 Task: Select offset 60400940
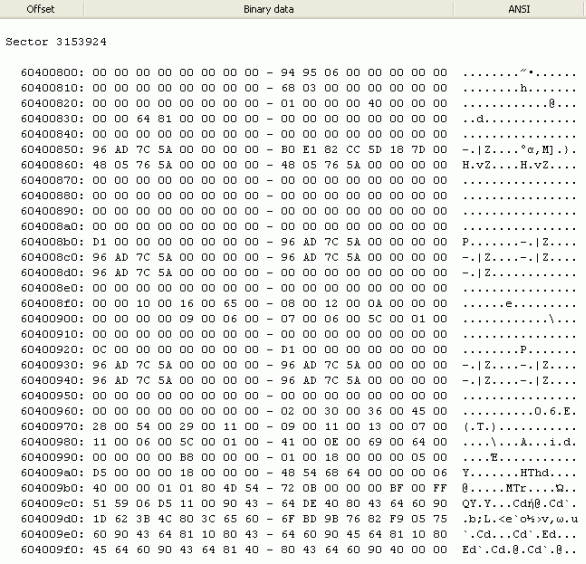[x=52, y=380]
